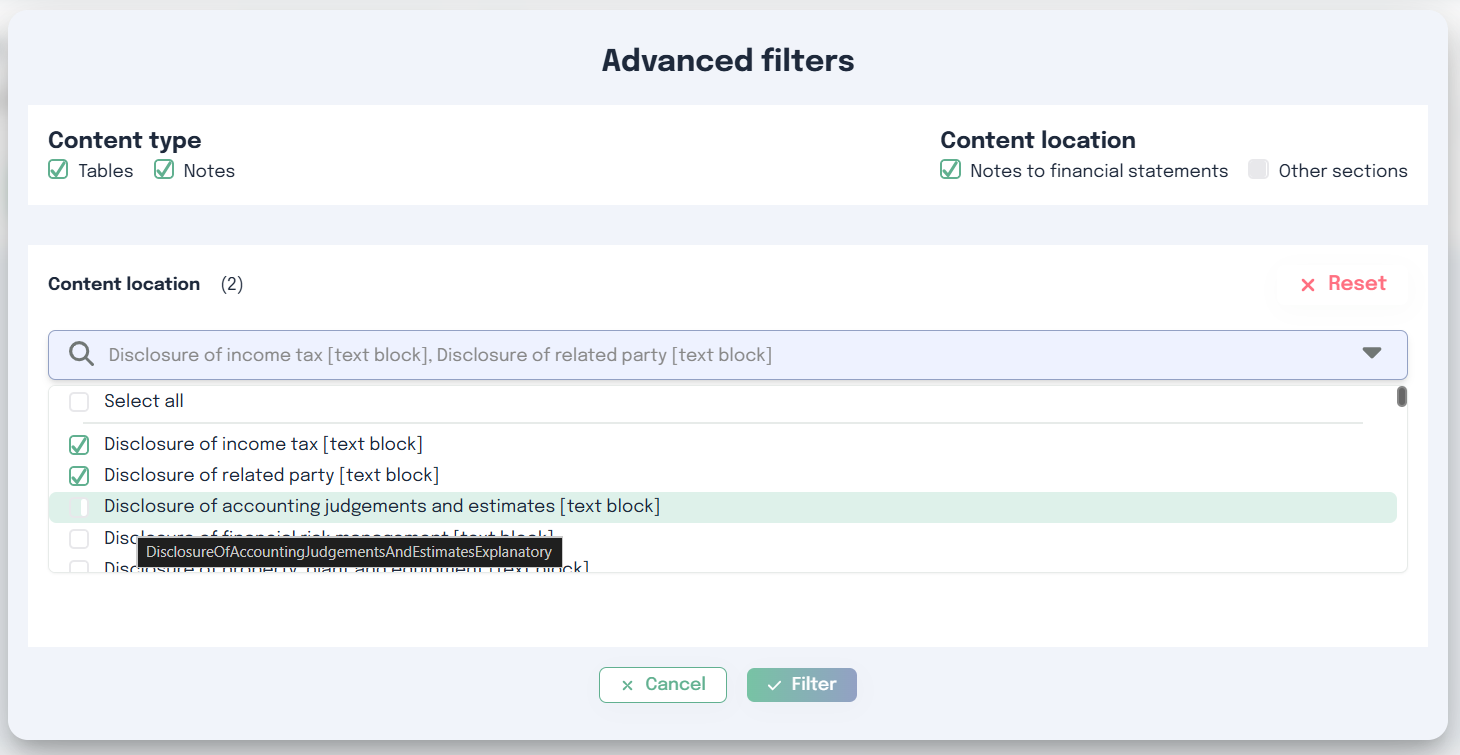The image size is (1460, 755).
Task: Uncheck Disclosure of income tax checkbox
Action: coord(79,445)
